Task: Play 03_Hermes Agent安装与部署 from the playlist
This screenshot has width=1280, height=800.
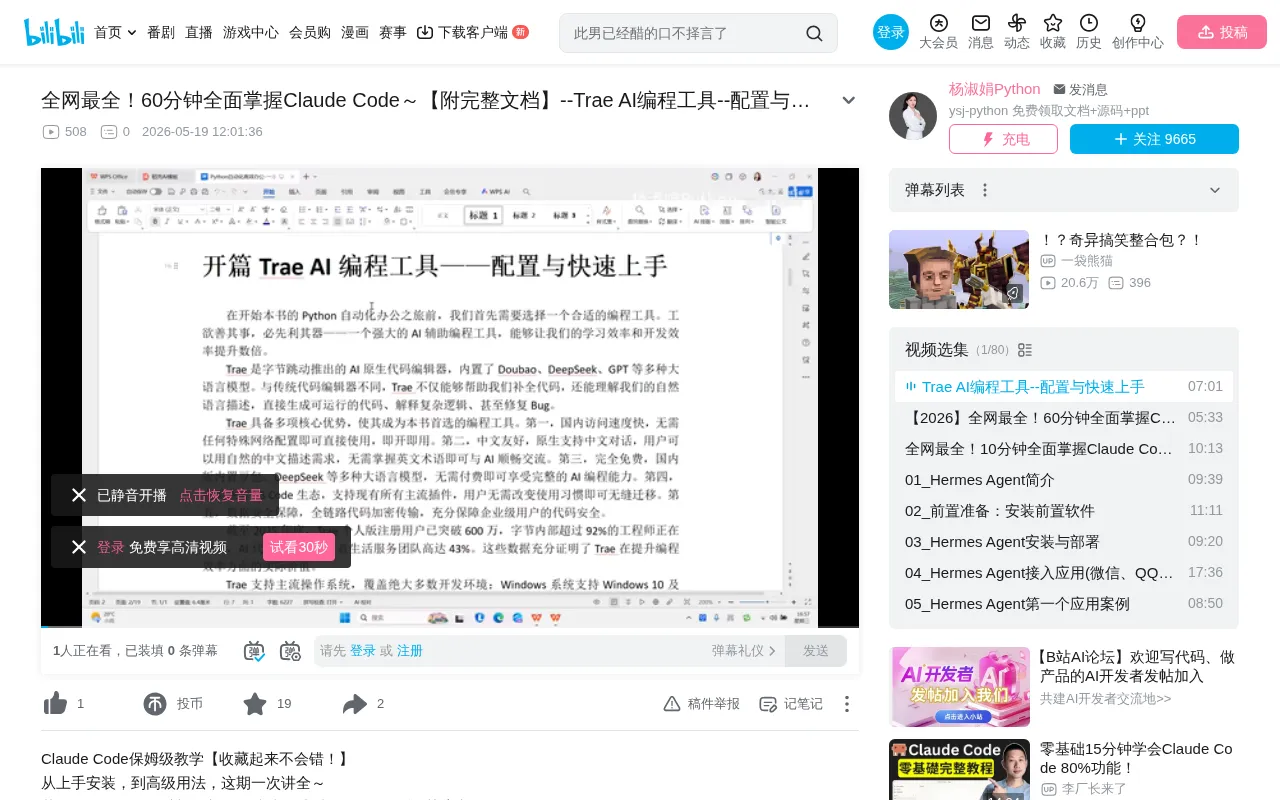Action: point(1064,541)
